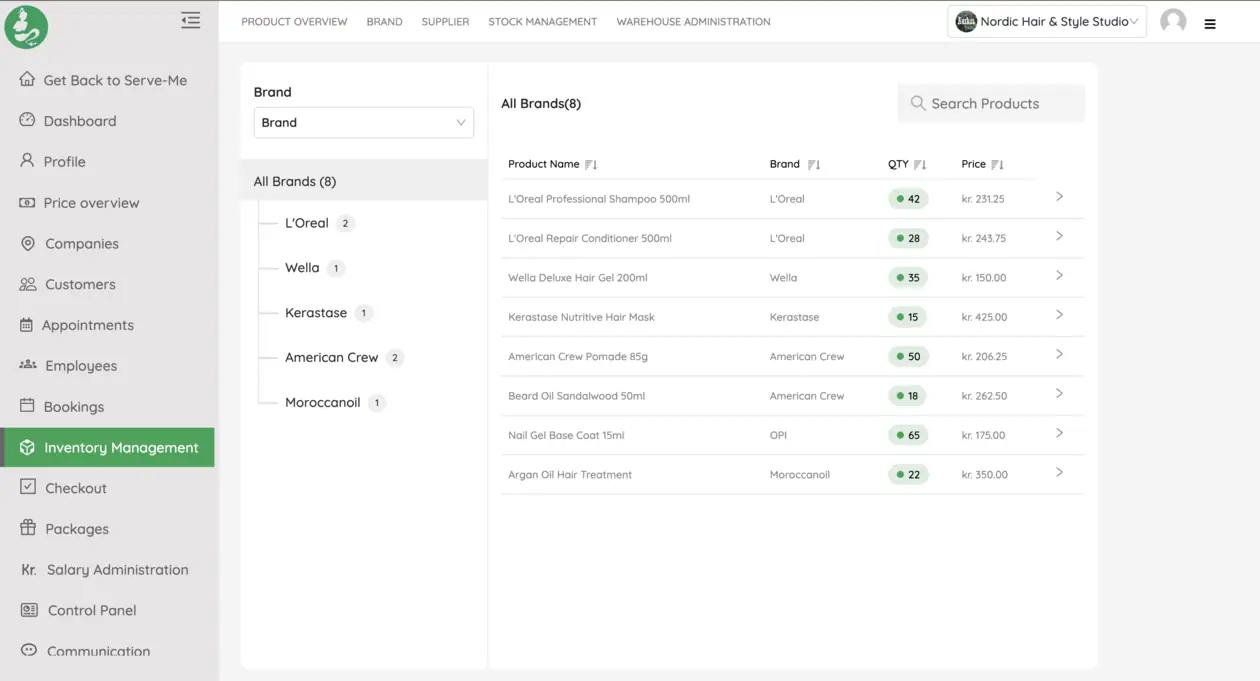Expand Argan Oil Hair Treatment row arrow

1059,473
